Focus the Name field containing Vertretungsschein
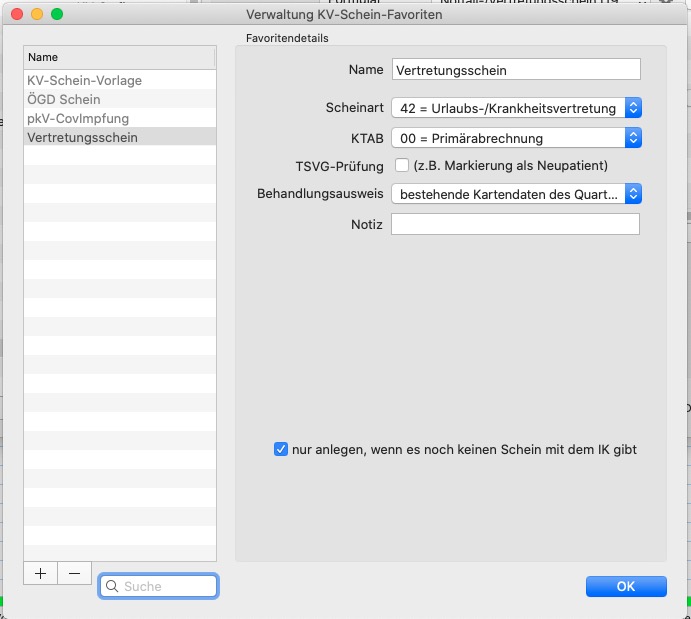 coord(516,70)
